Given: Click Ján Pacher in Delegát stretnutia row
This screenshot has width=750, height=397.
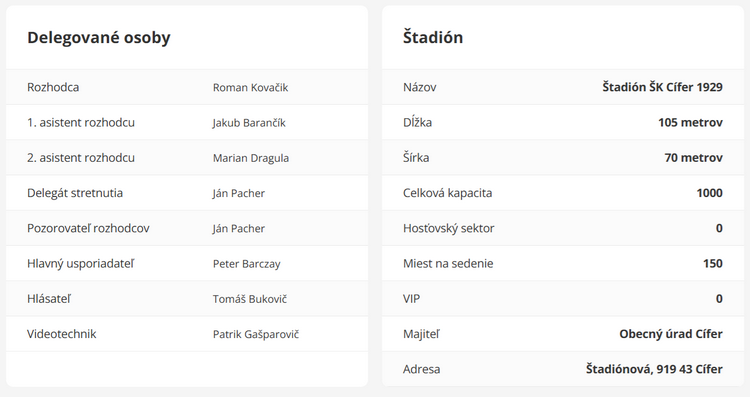Looking at the screenshot, I should 239,193.
